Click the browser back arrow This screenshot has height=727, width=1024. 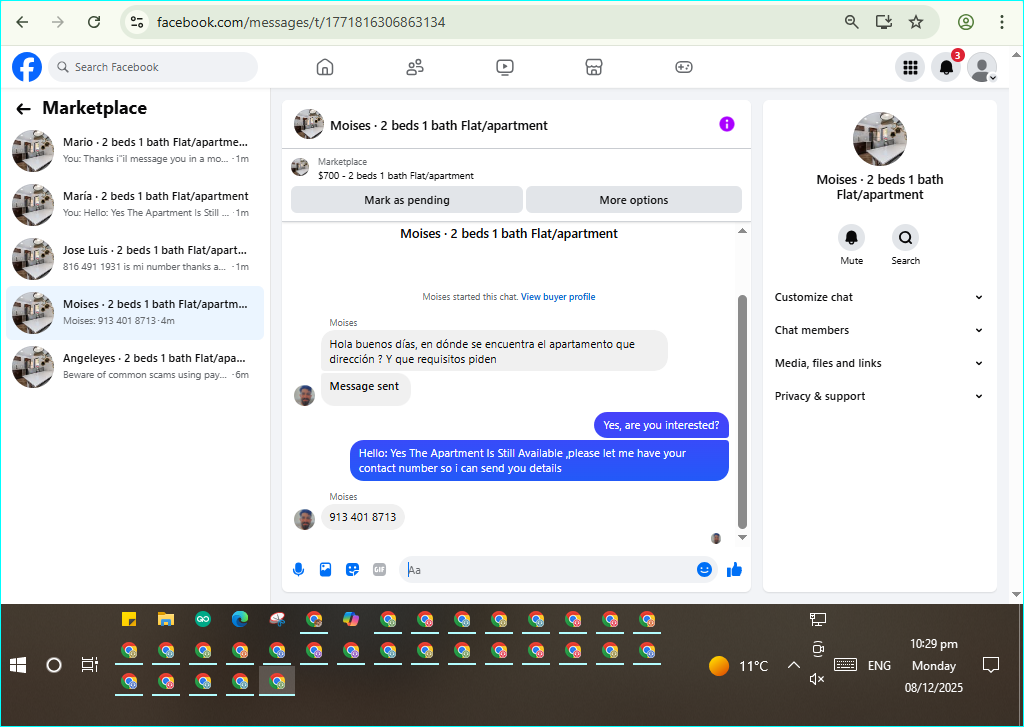pyautogui.click(x=22, y=22)
